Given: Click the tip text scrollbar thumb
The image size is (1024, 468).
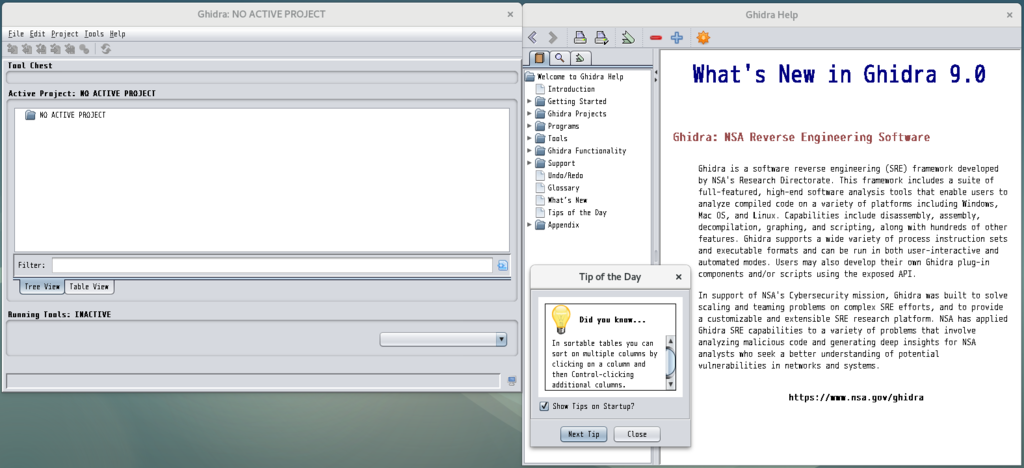Looking at the screenshot, I should [x=670, y=362].
